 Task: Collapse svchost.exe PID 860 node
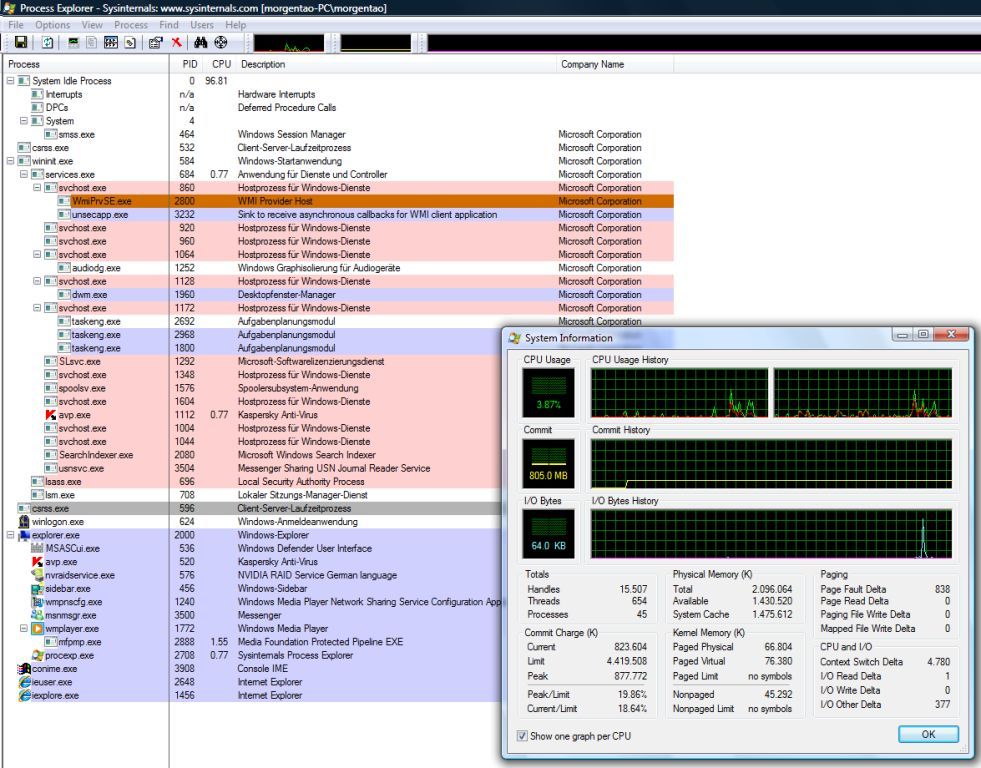coord(37,188)
